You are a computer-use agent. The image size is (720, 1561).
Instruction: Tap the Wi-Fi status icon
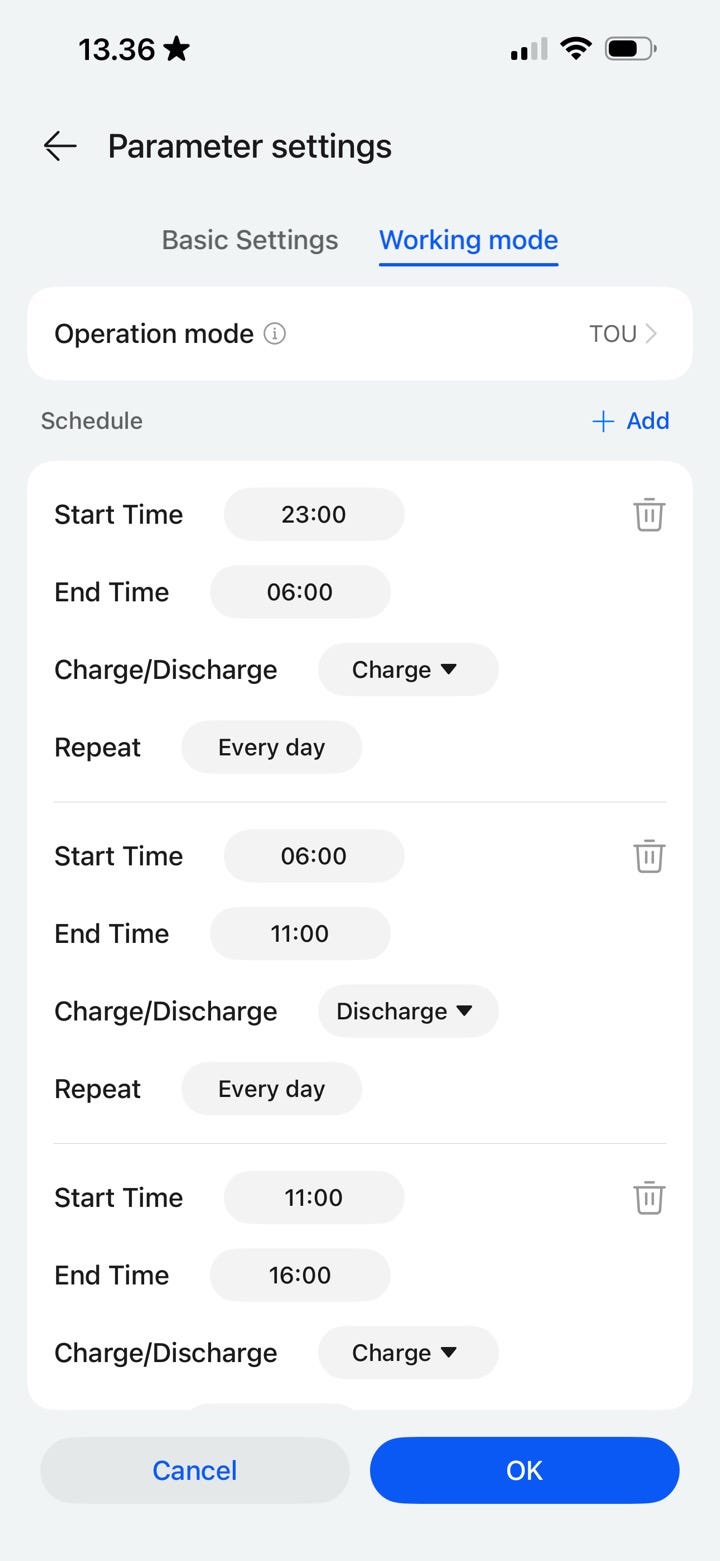575,48
